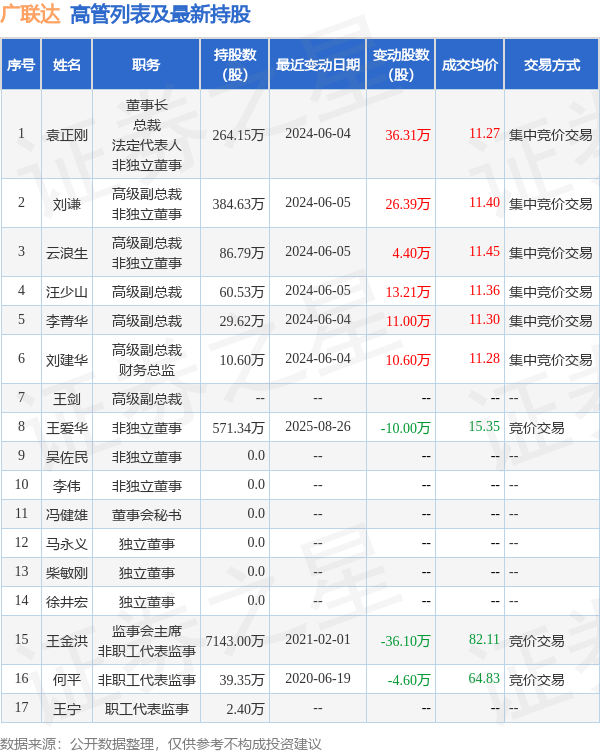
Task: Click shareholding value 2.40万
Action: [x=245, y=709]
